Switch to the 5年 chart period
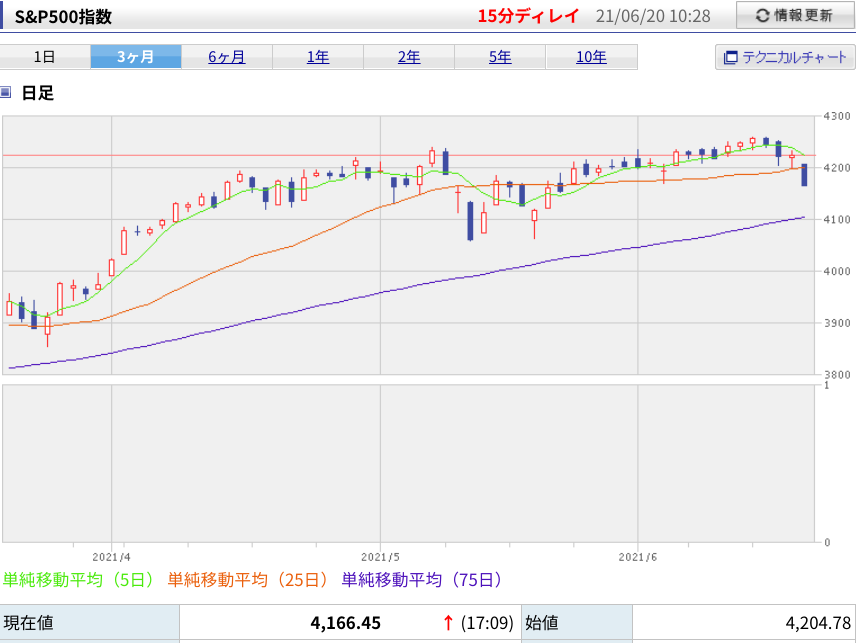858x643 pixels. click(500, 57)
